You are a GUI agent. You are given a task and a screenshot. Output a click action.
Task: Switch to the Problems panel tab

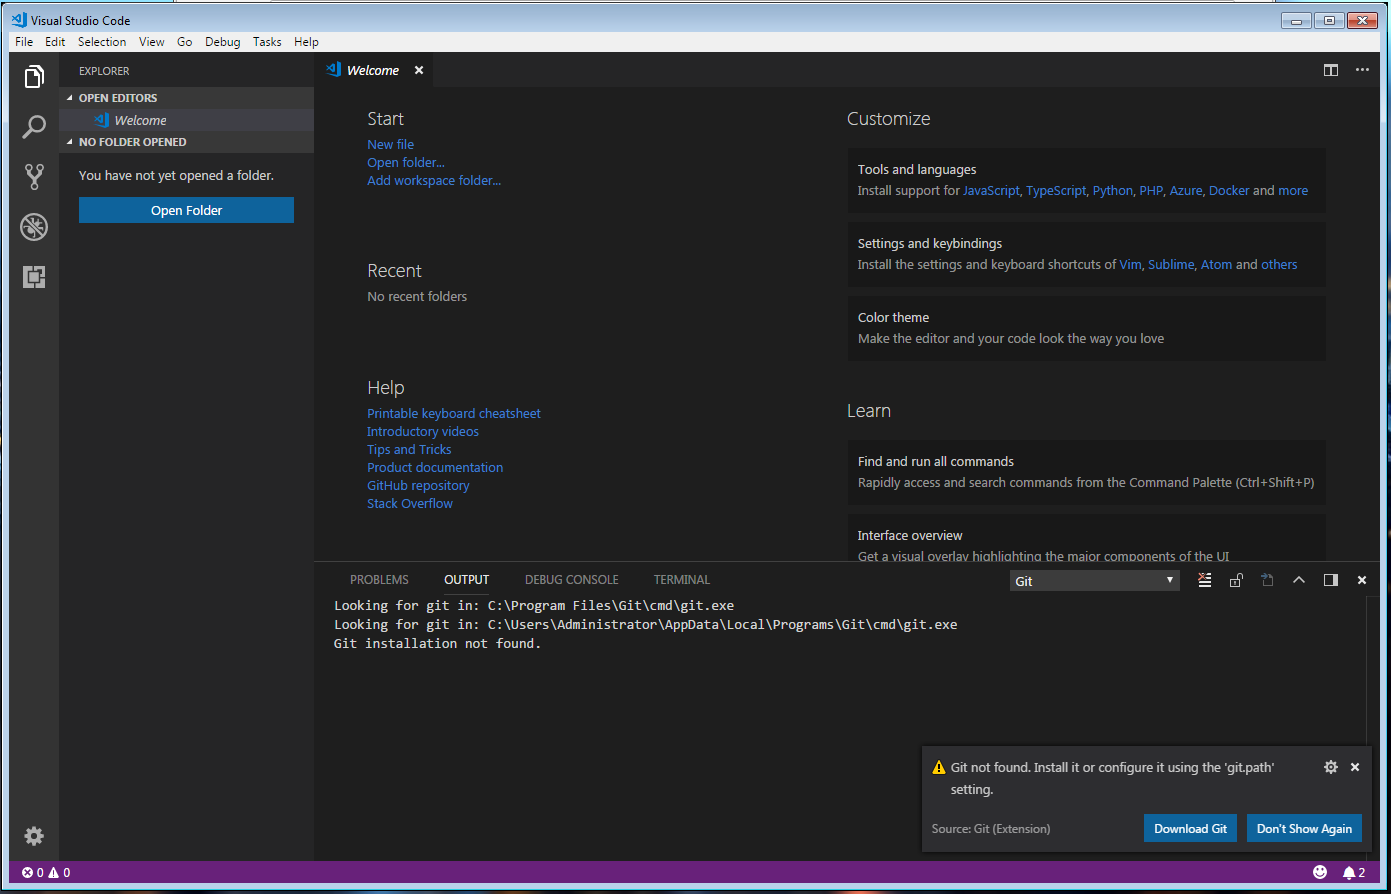point(379,580)
